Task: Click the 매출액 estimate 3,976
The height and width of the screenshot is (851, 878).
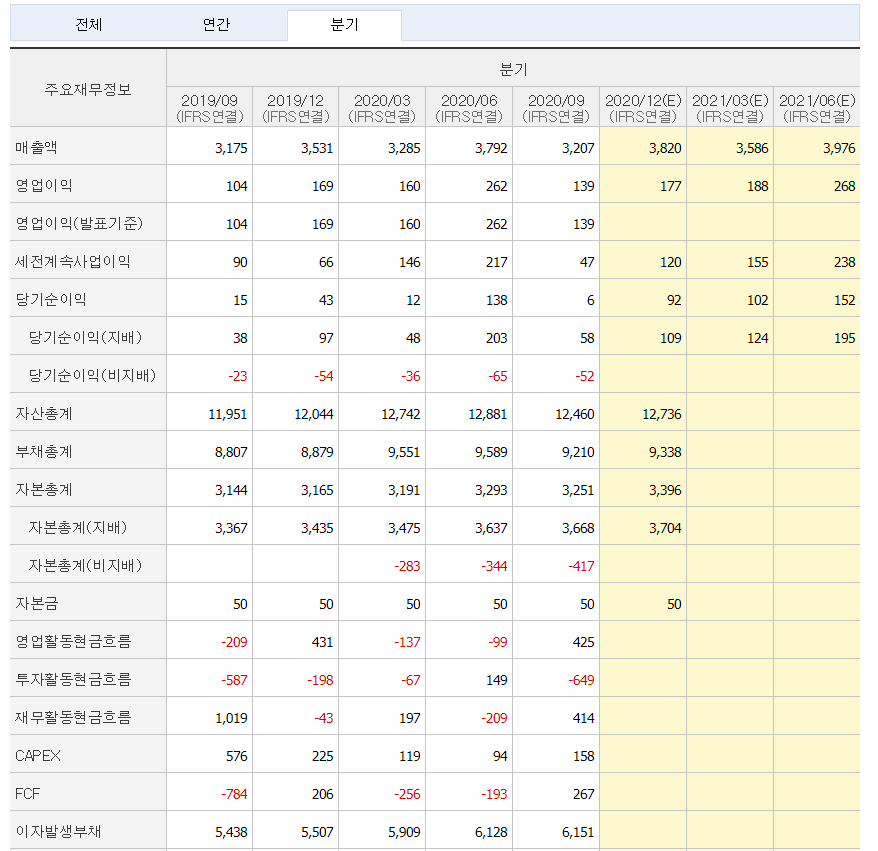Action: (839, 148)
